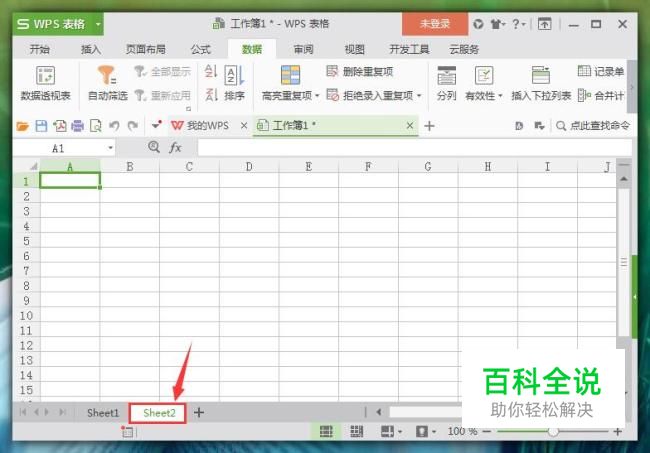The image size is (650, 453).
Task: Click the magnifier icon beside fx
Action: point(154,147)
